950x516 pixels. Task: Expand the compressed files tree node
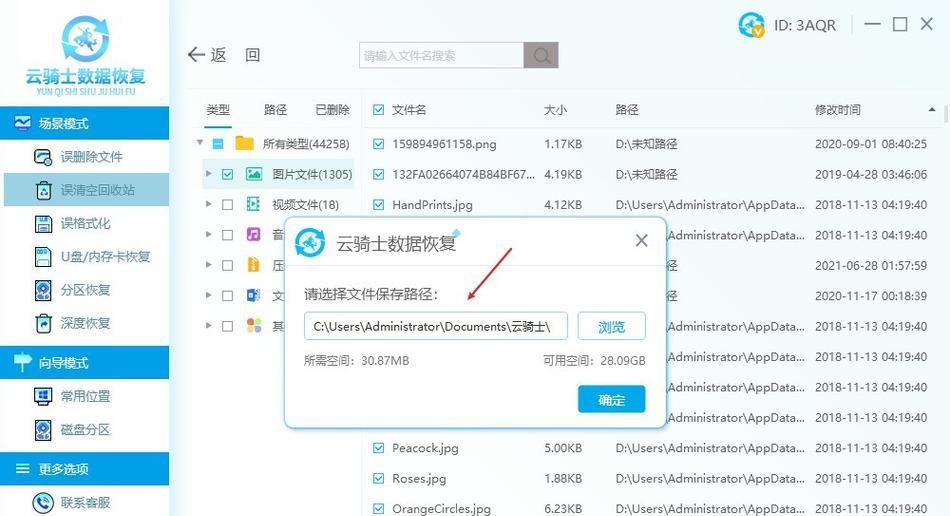click(208, 265)
